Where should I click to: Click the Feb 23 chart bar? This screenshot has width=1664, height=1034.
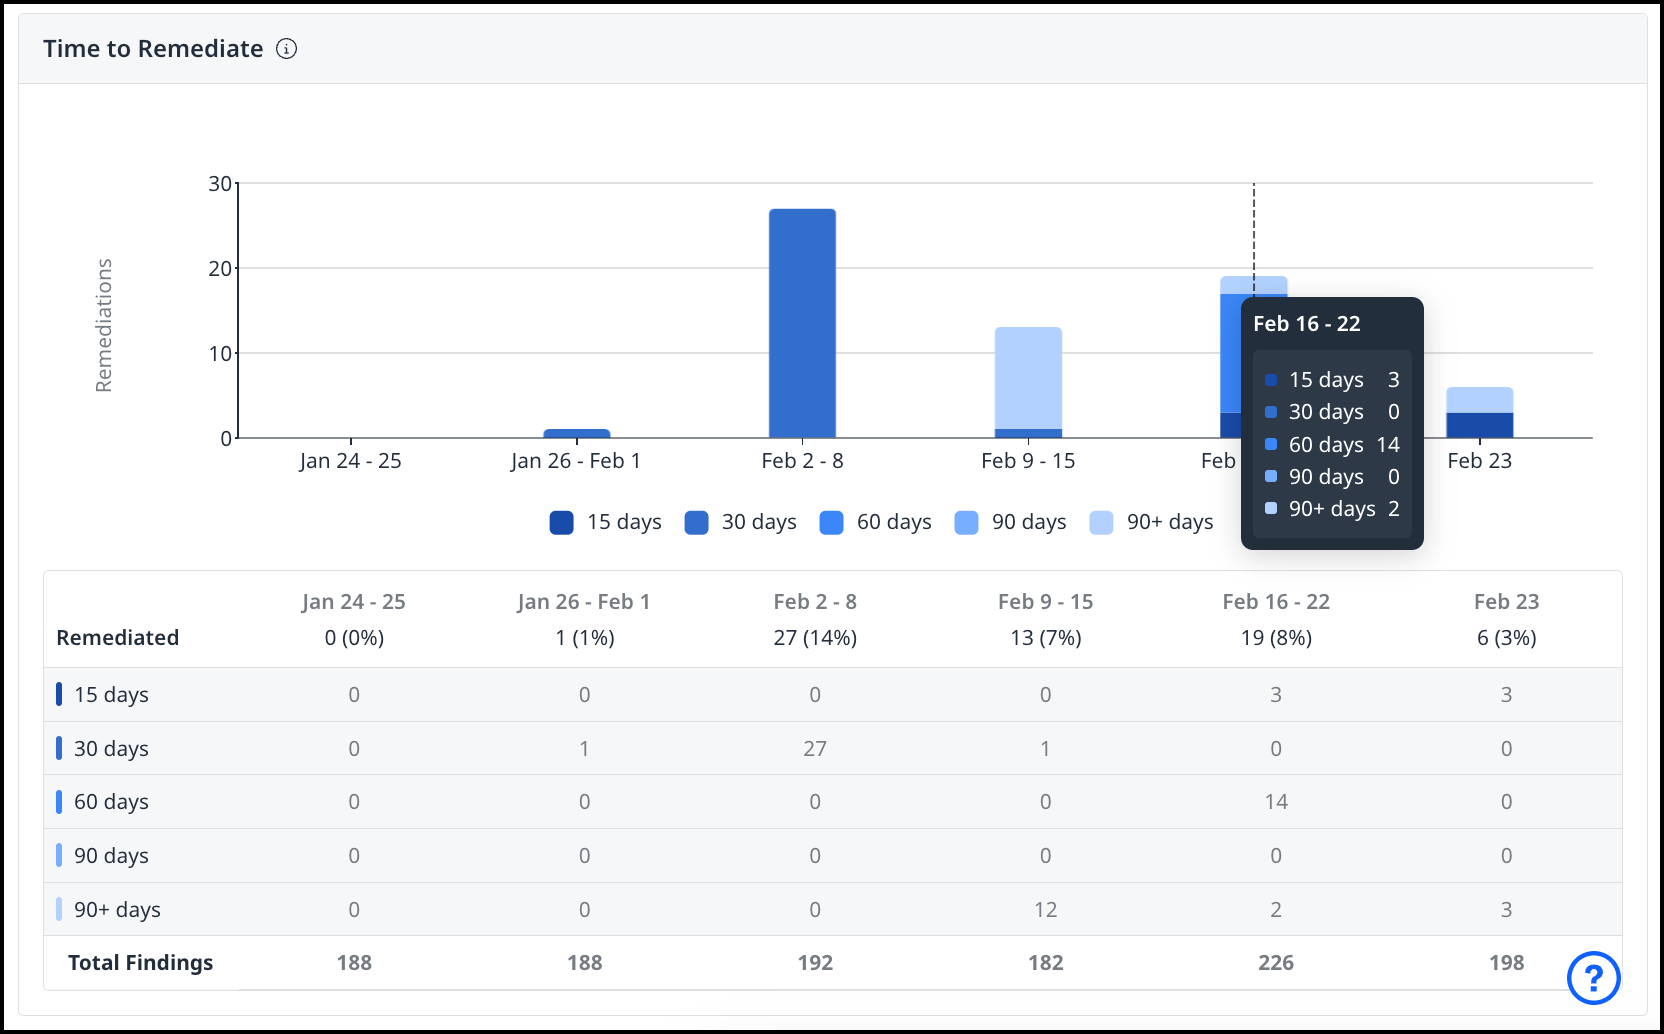(x=1479, y=412)
